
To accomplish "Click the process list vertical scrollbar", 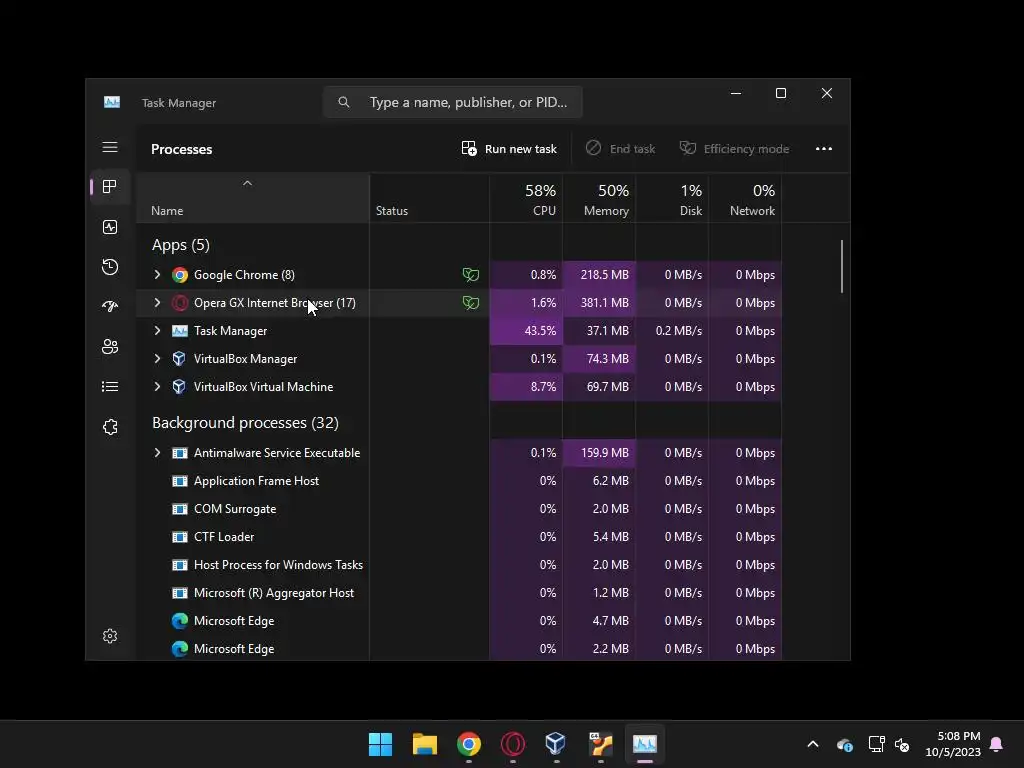I will 842,266.
